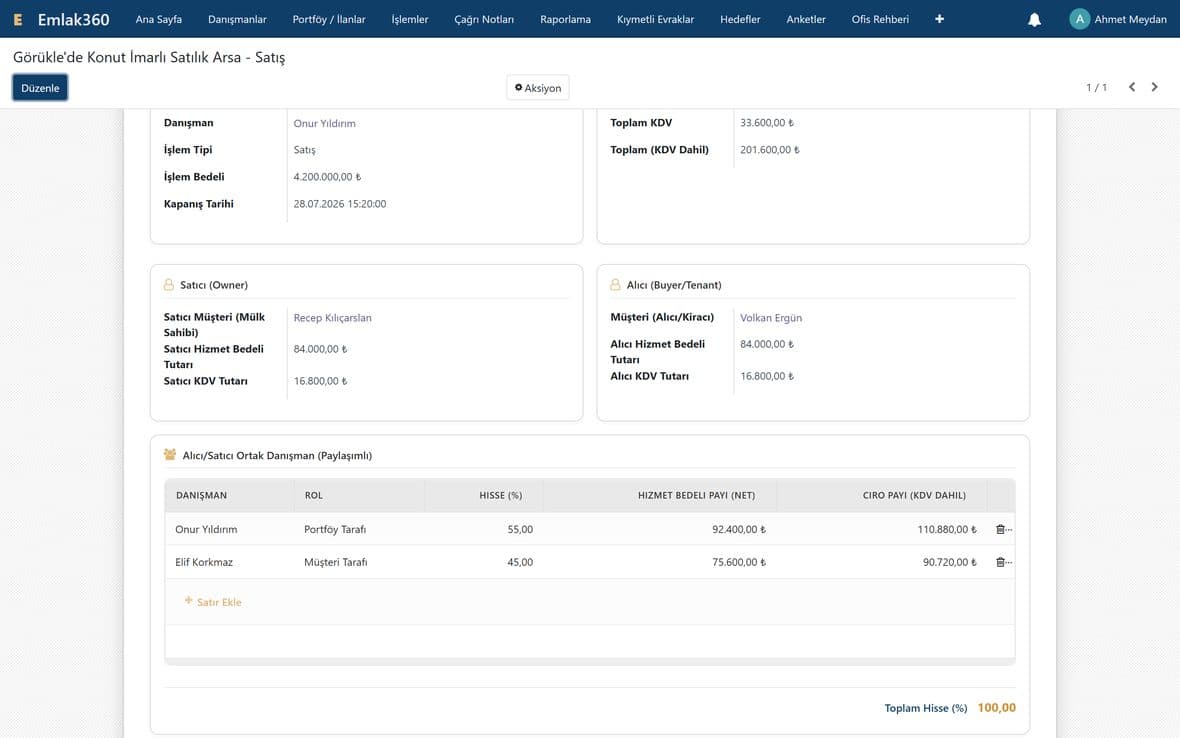Viewport: 1180px width, 738px height.
Task: Delete Onur Yıldırım row with trash icon
Action: [1000, 530]
